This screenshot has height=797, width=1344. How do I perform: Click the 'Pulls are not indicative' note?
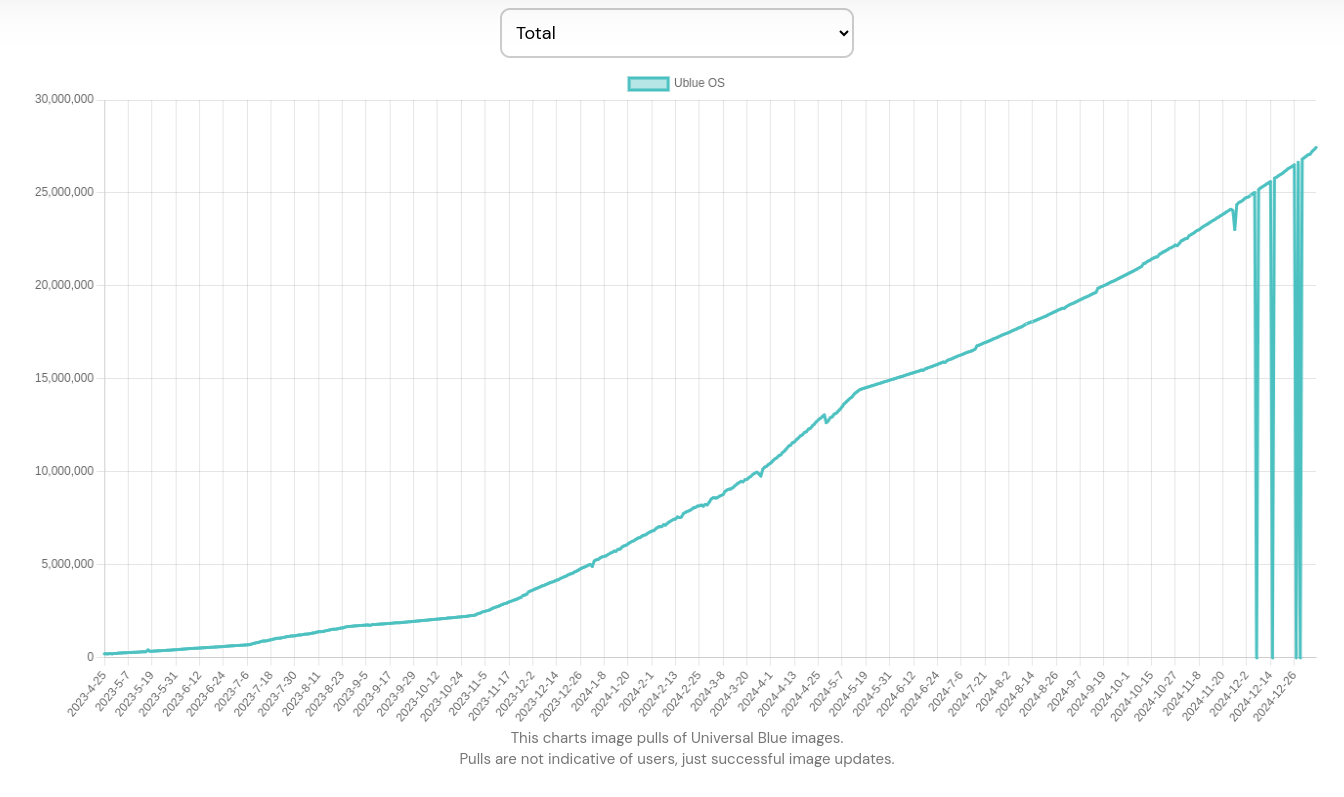point(676,759)
